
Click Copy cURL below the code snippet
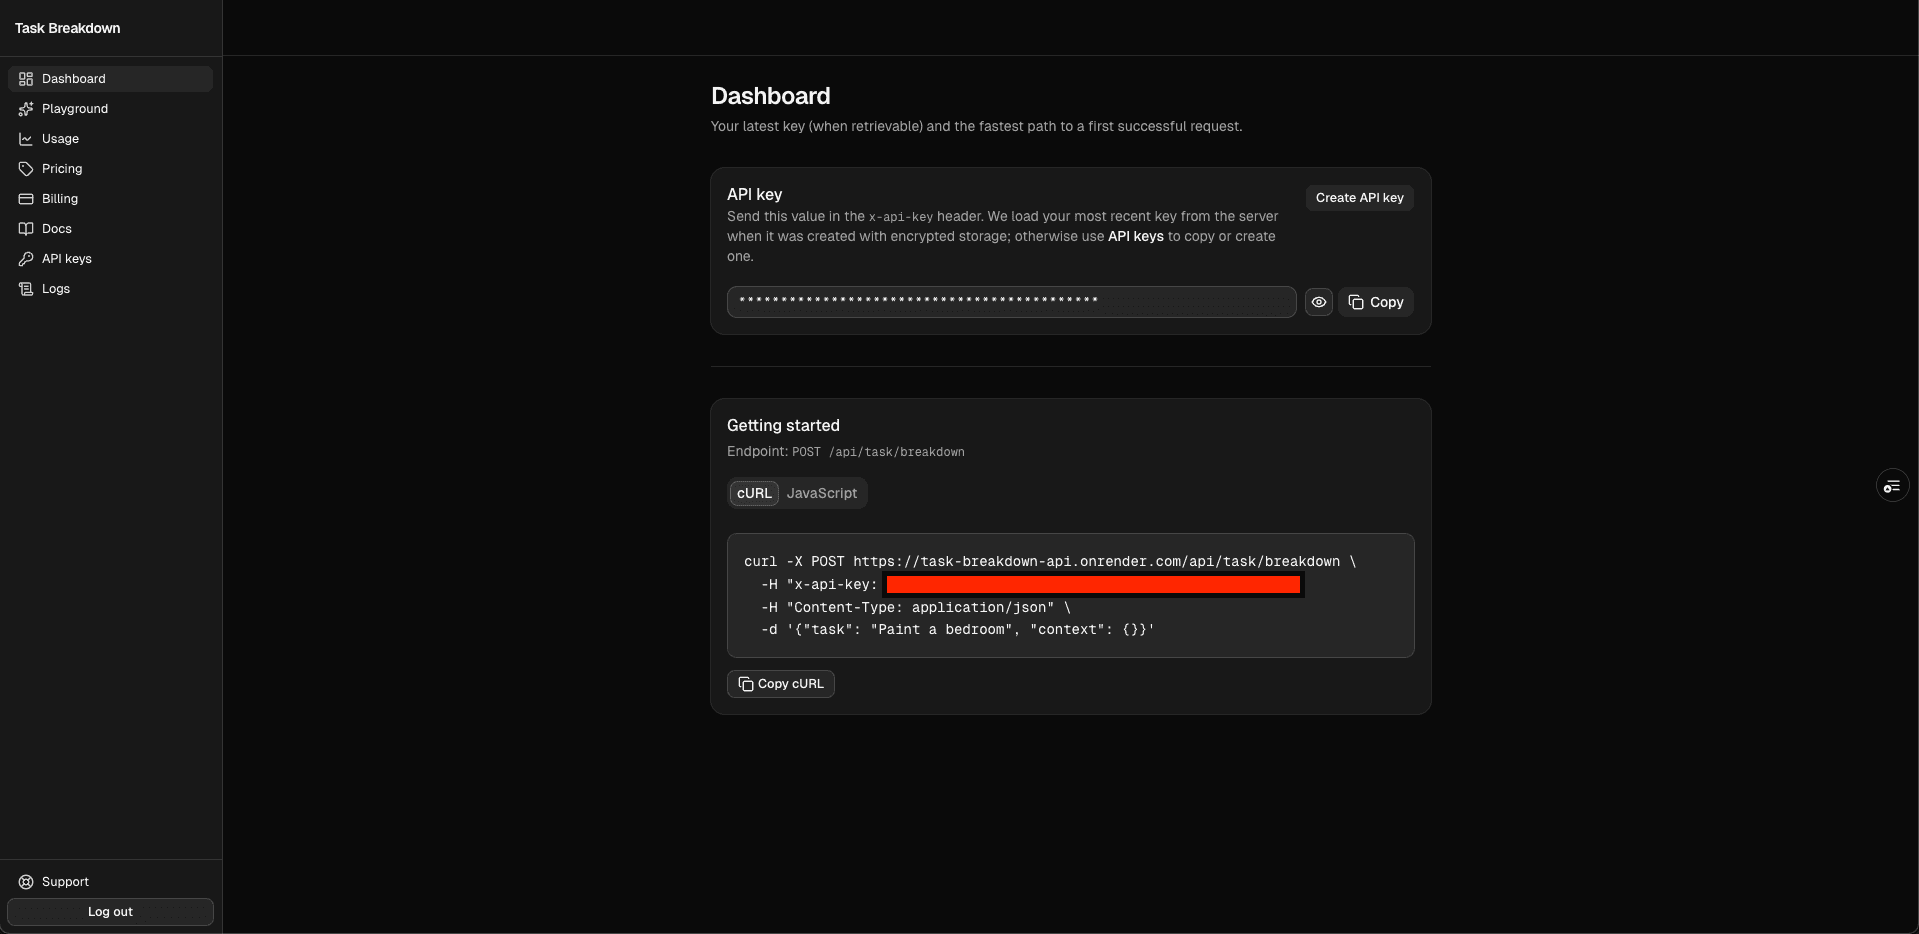pos(780,684)
